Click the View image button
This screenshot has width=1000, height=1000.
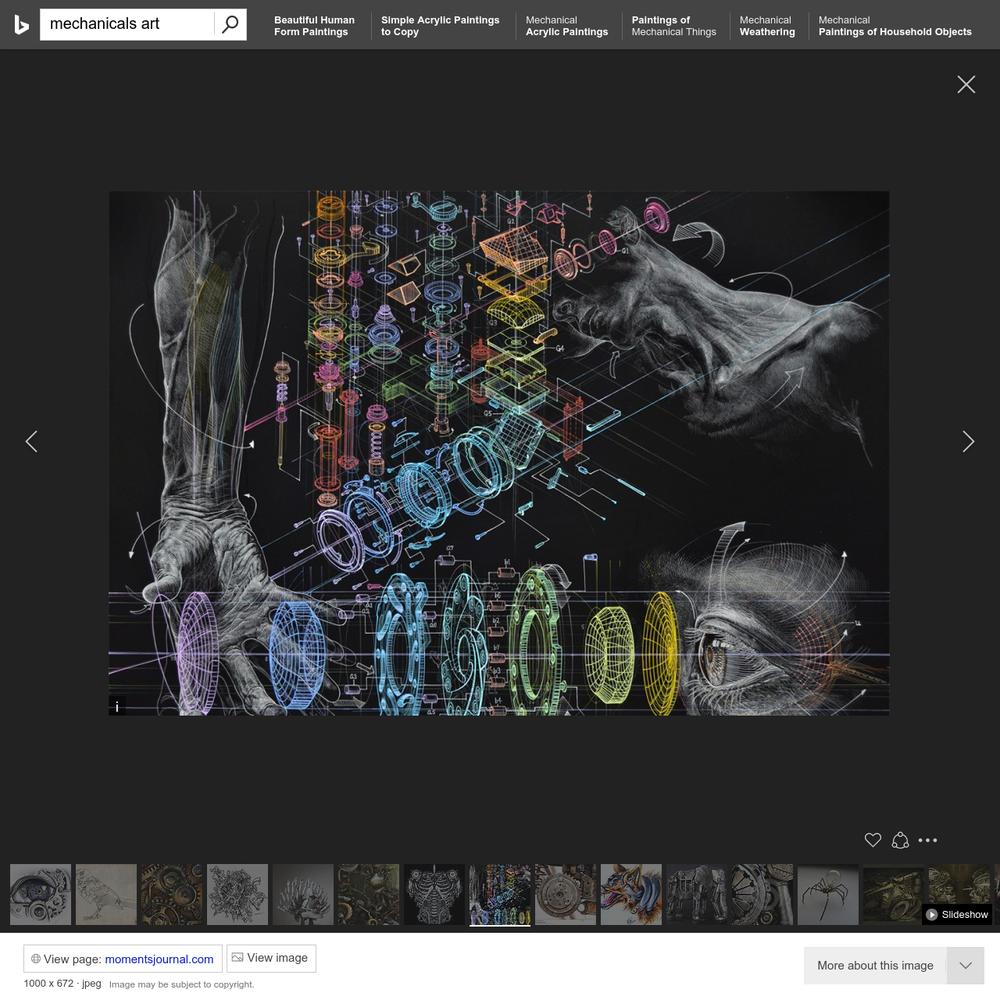[271, 958]
